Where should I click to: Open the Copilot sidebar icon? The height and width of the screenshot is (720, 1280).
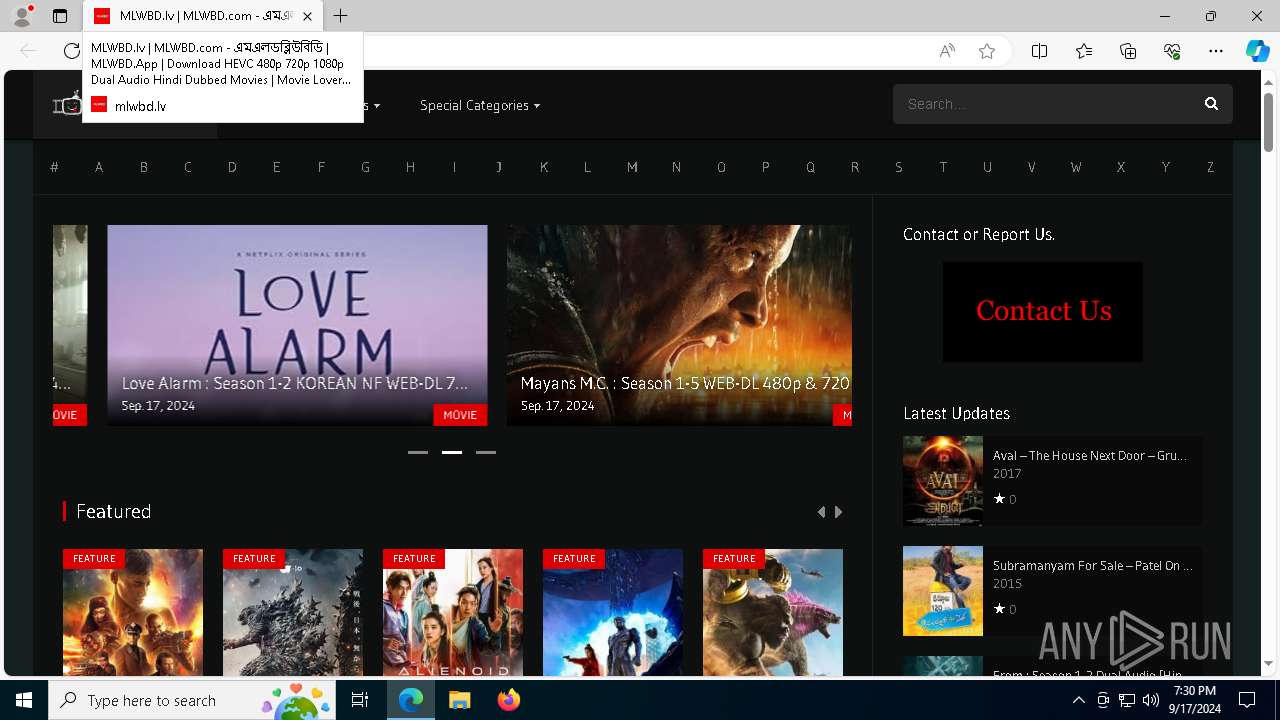tap(1257, 51)
